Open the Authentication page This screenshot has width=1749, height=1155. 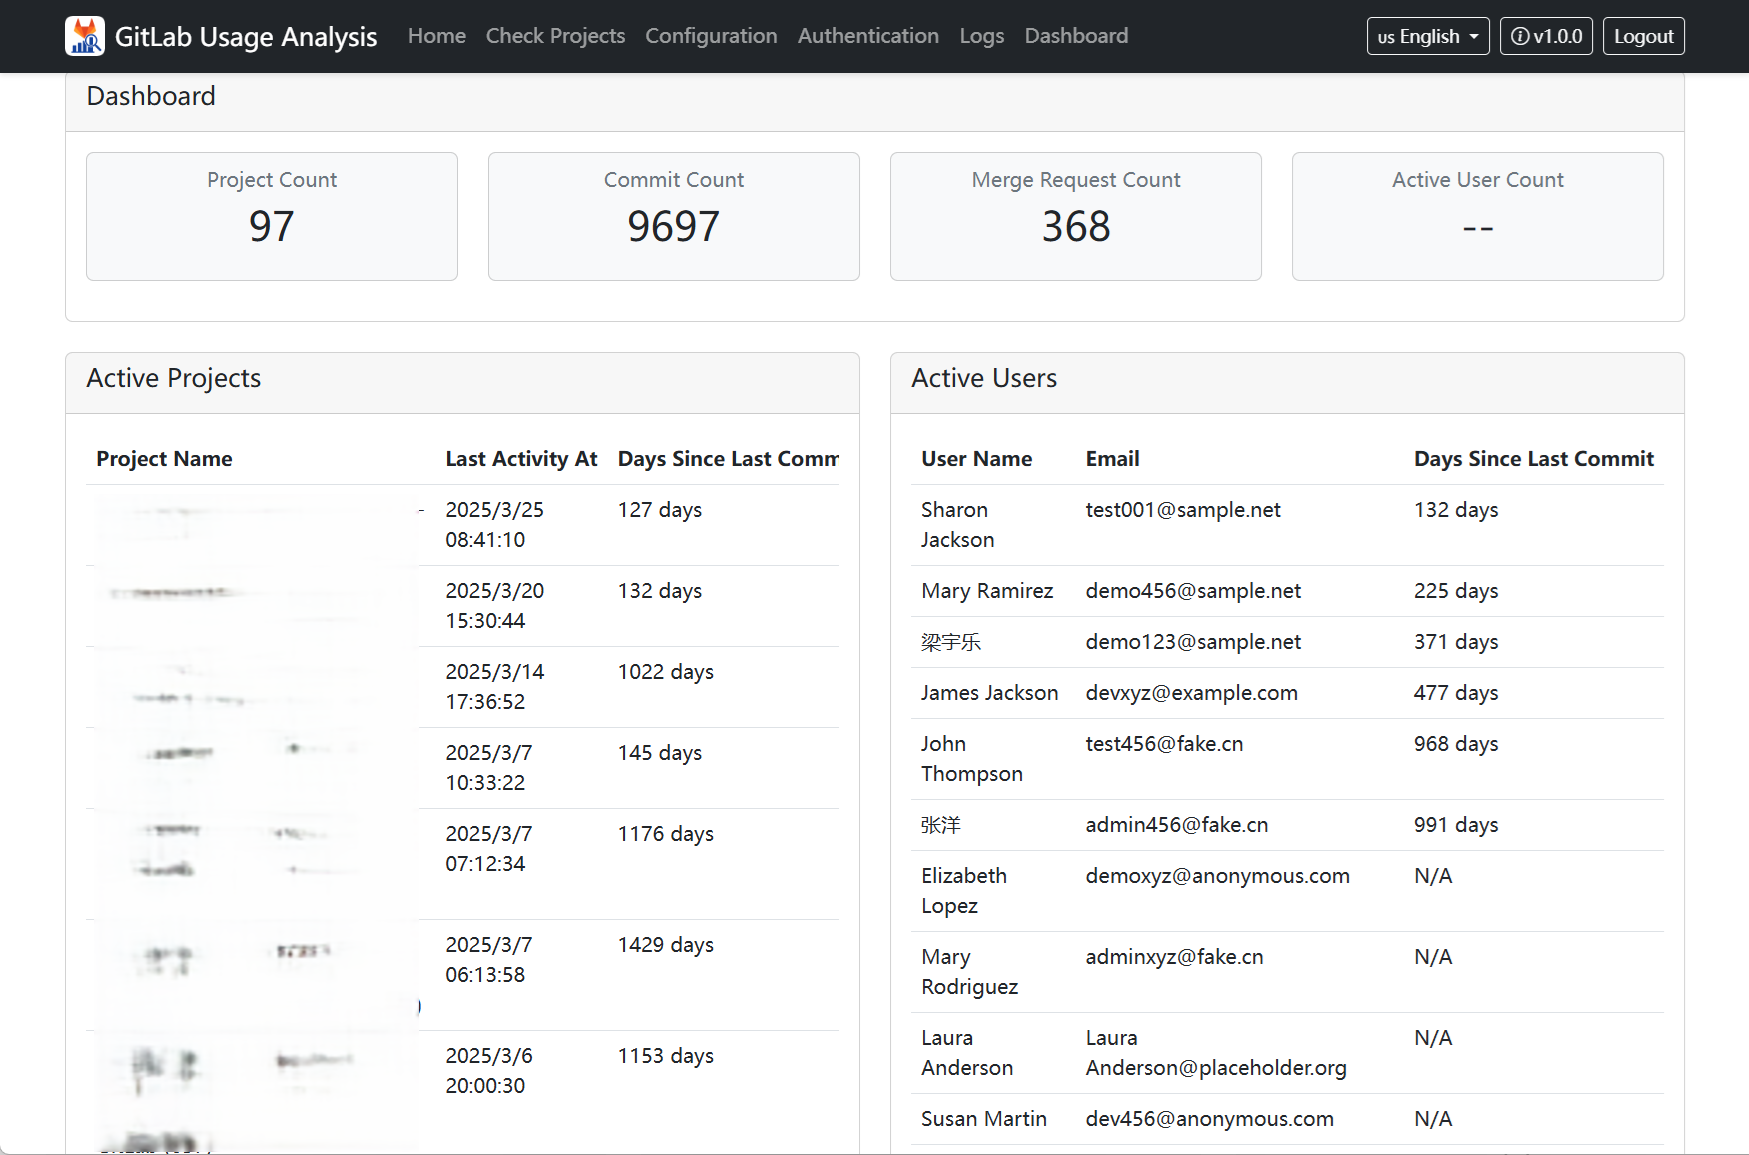pyautogui.click(x=868, y=36)
